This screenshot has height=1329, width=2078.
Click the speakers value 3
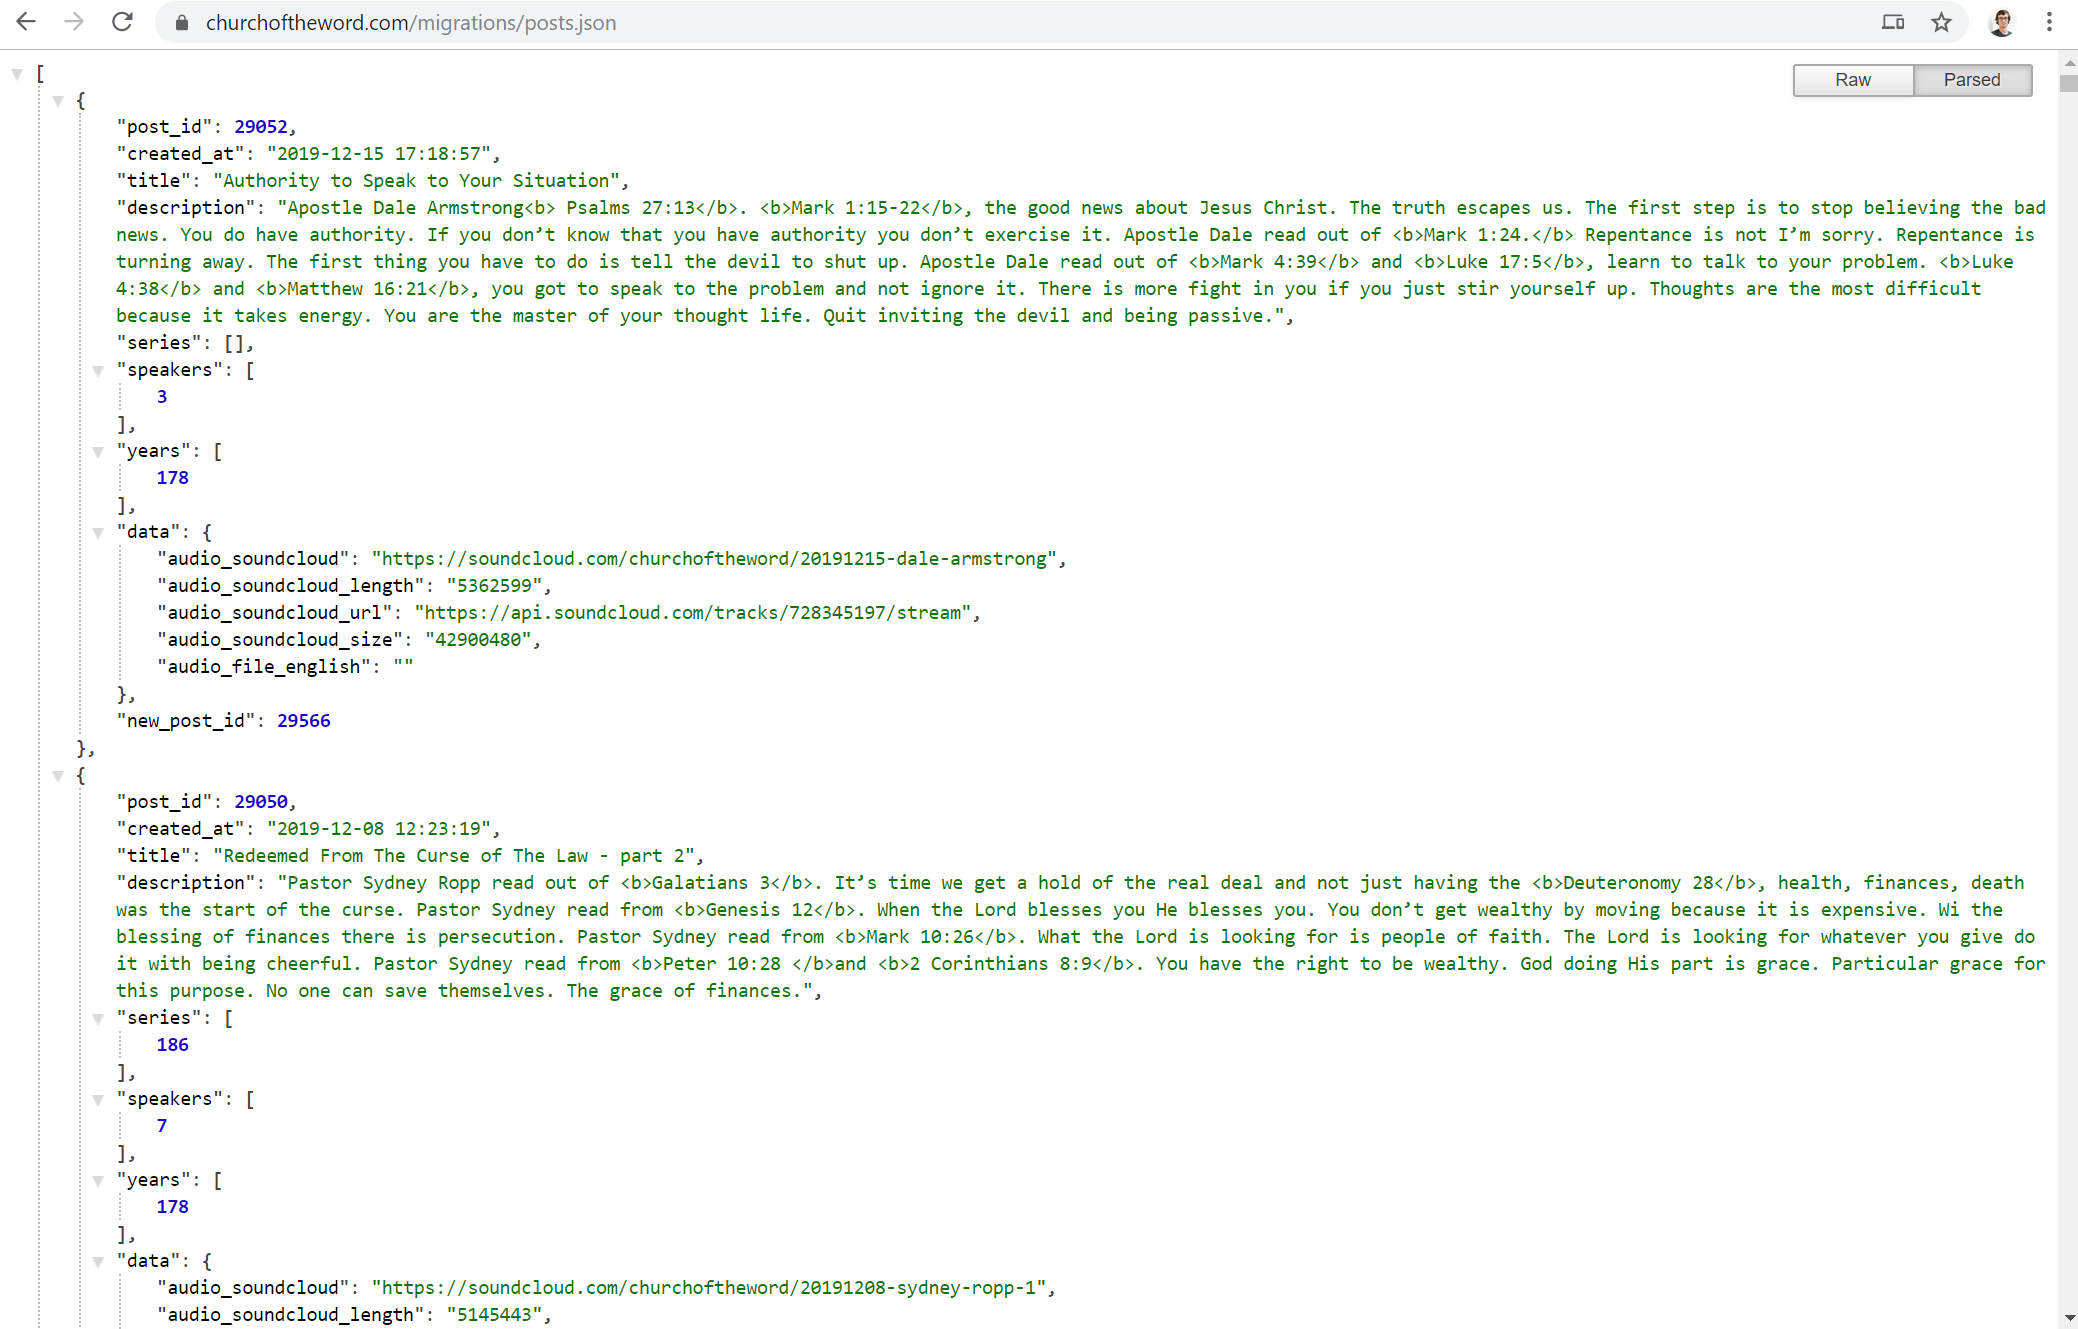162,397
